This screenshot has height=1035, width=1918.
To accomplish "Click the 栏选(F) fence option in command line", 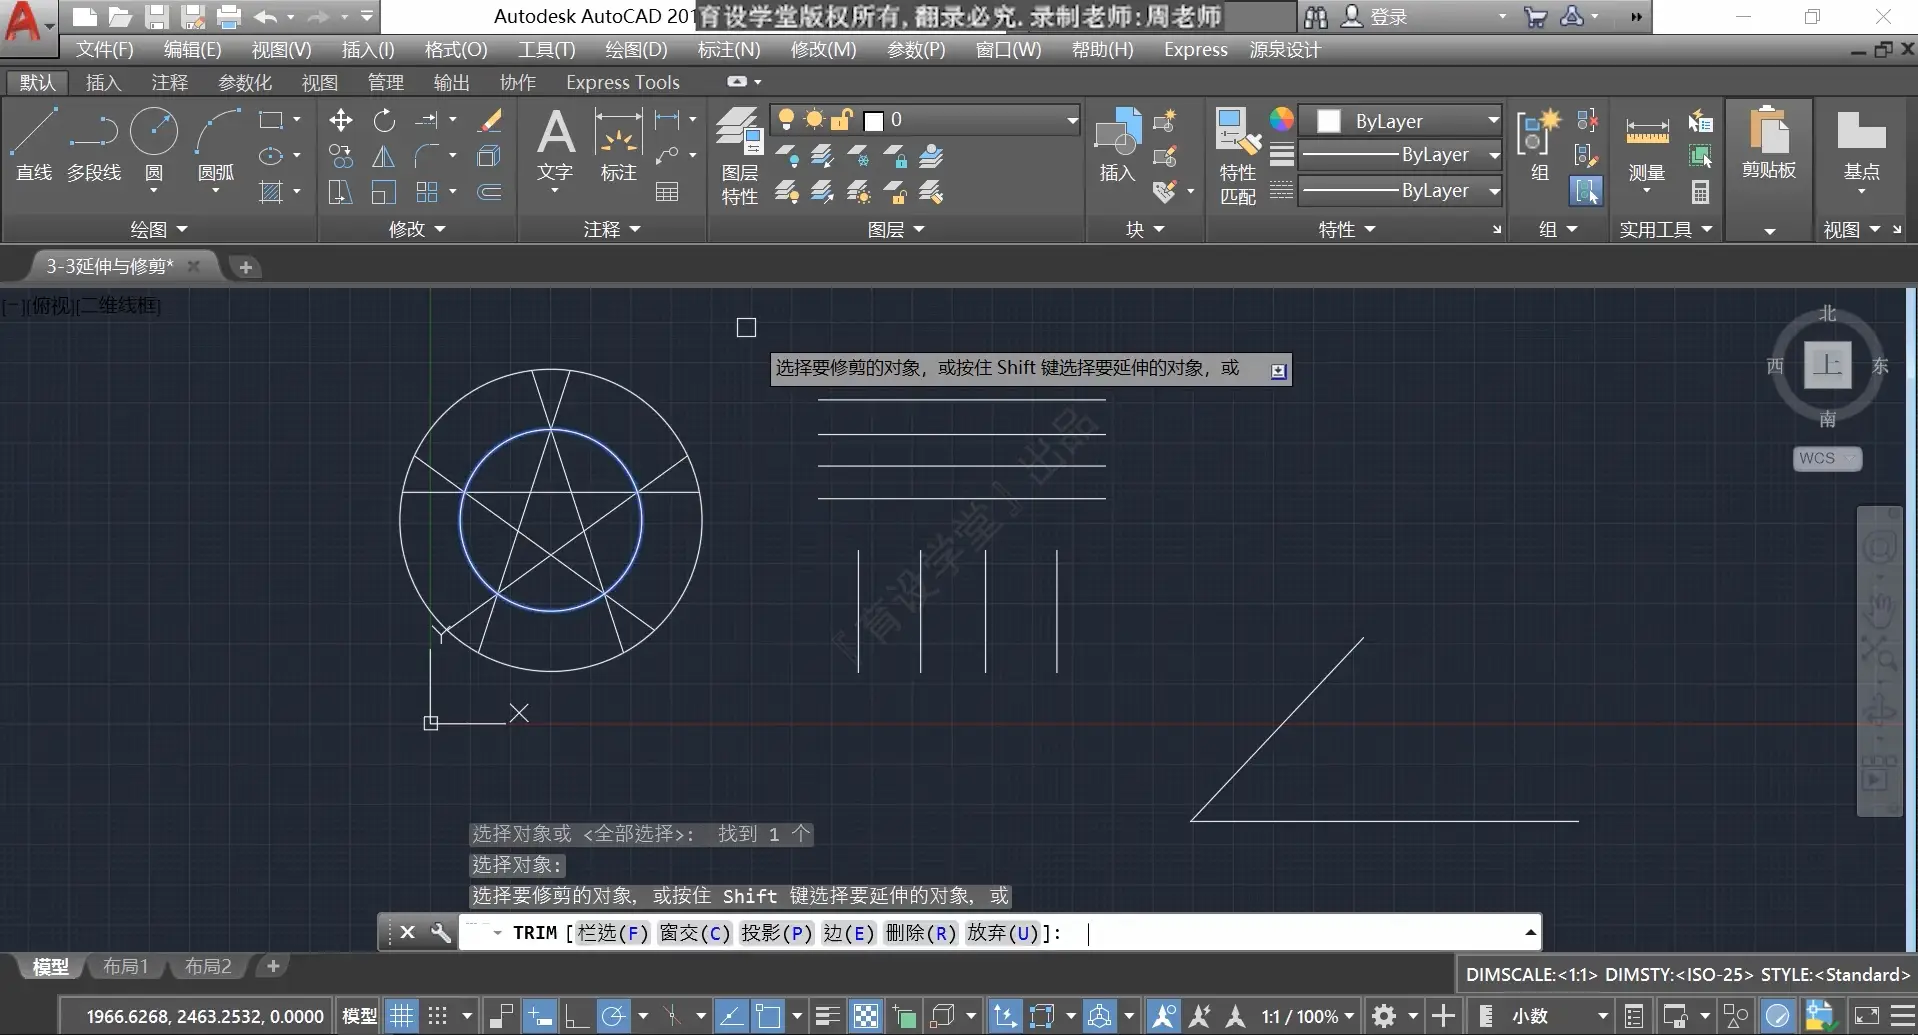I will [613, 933].
